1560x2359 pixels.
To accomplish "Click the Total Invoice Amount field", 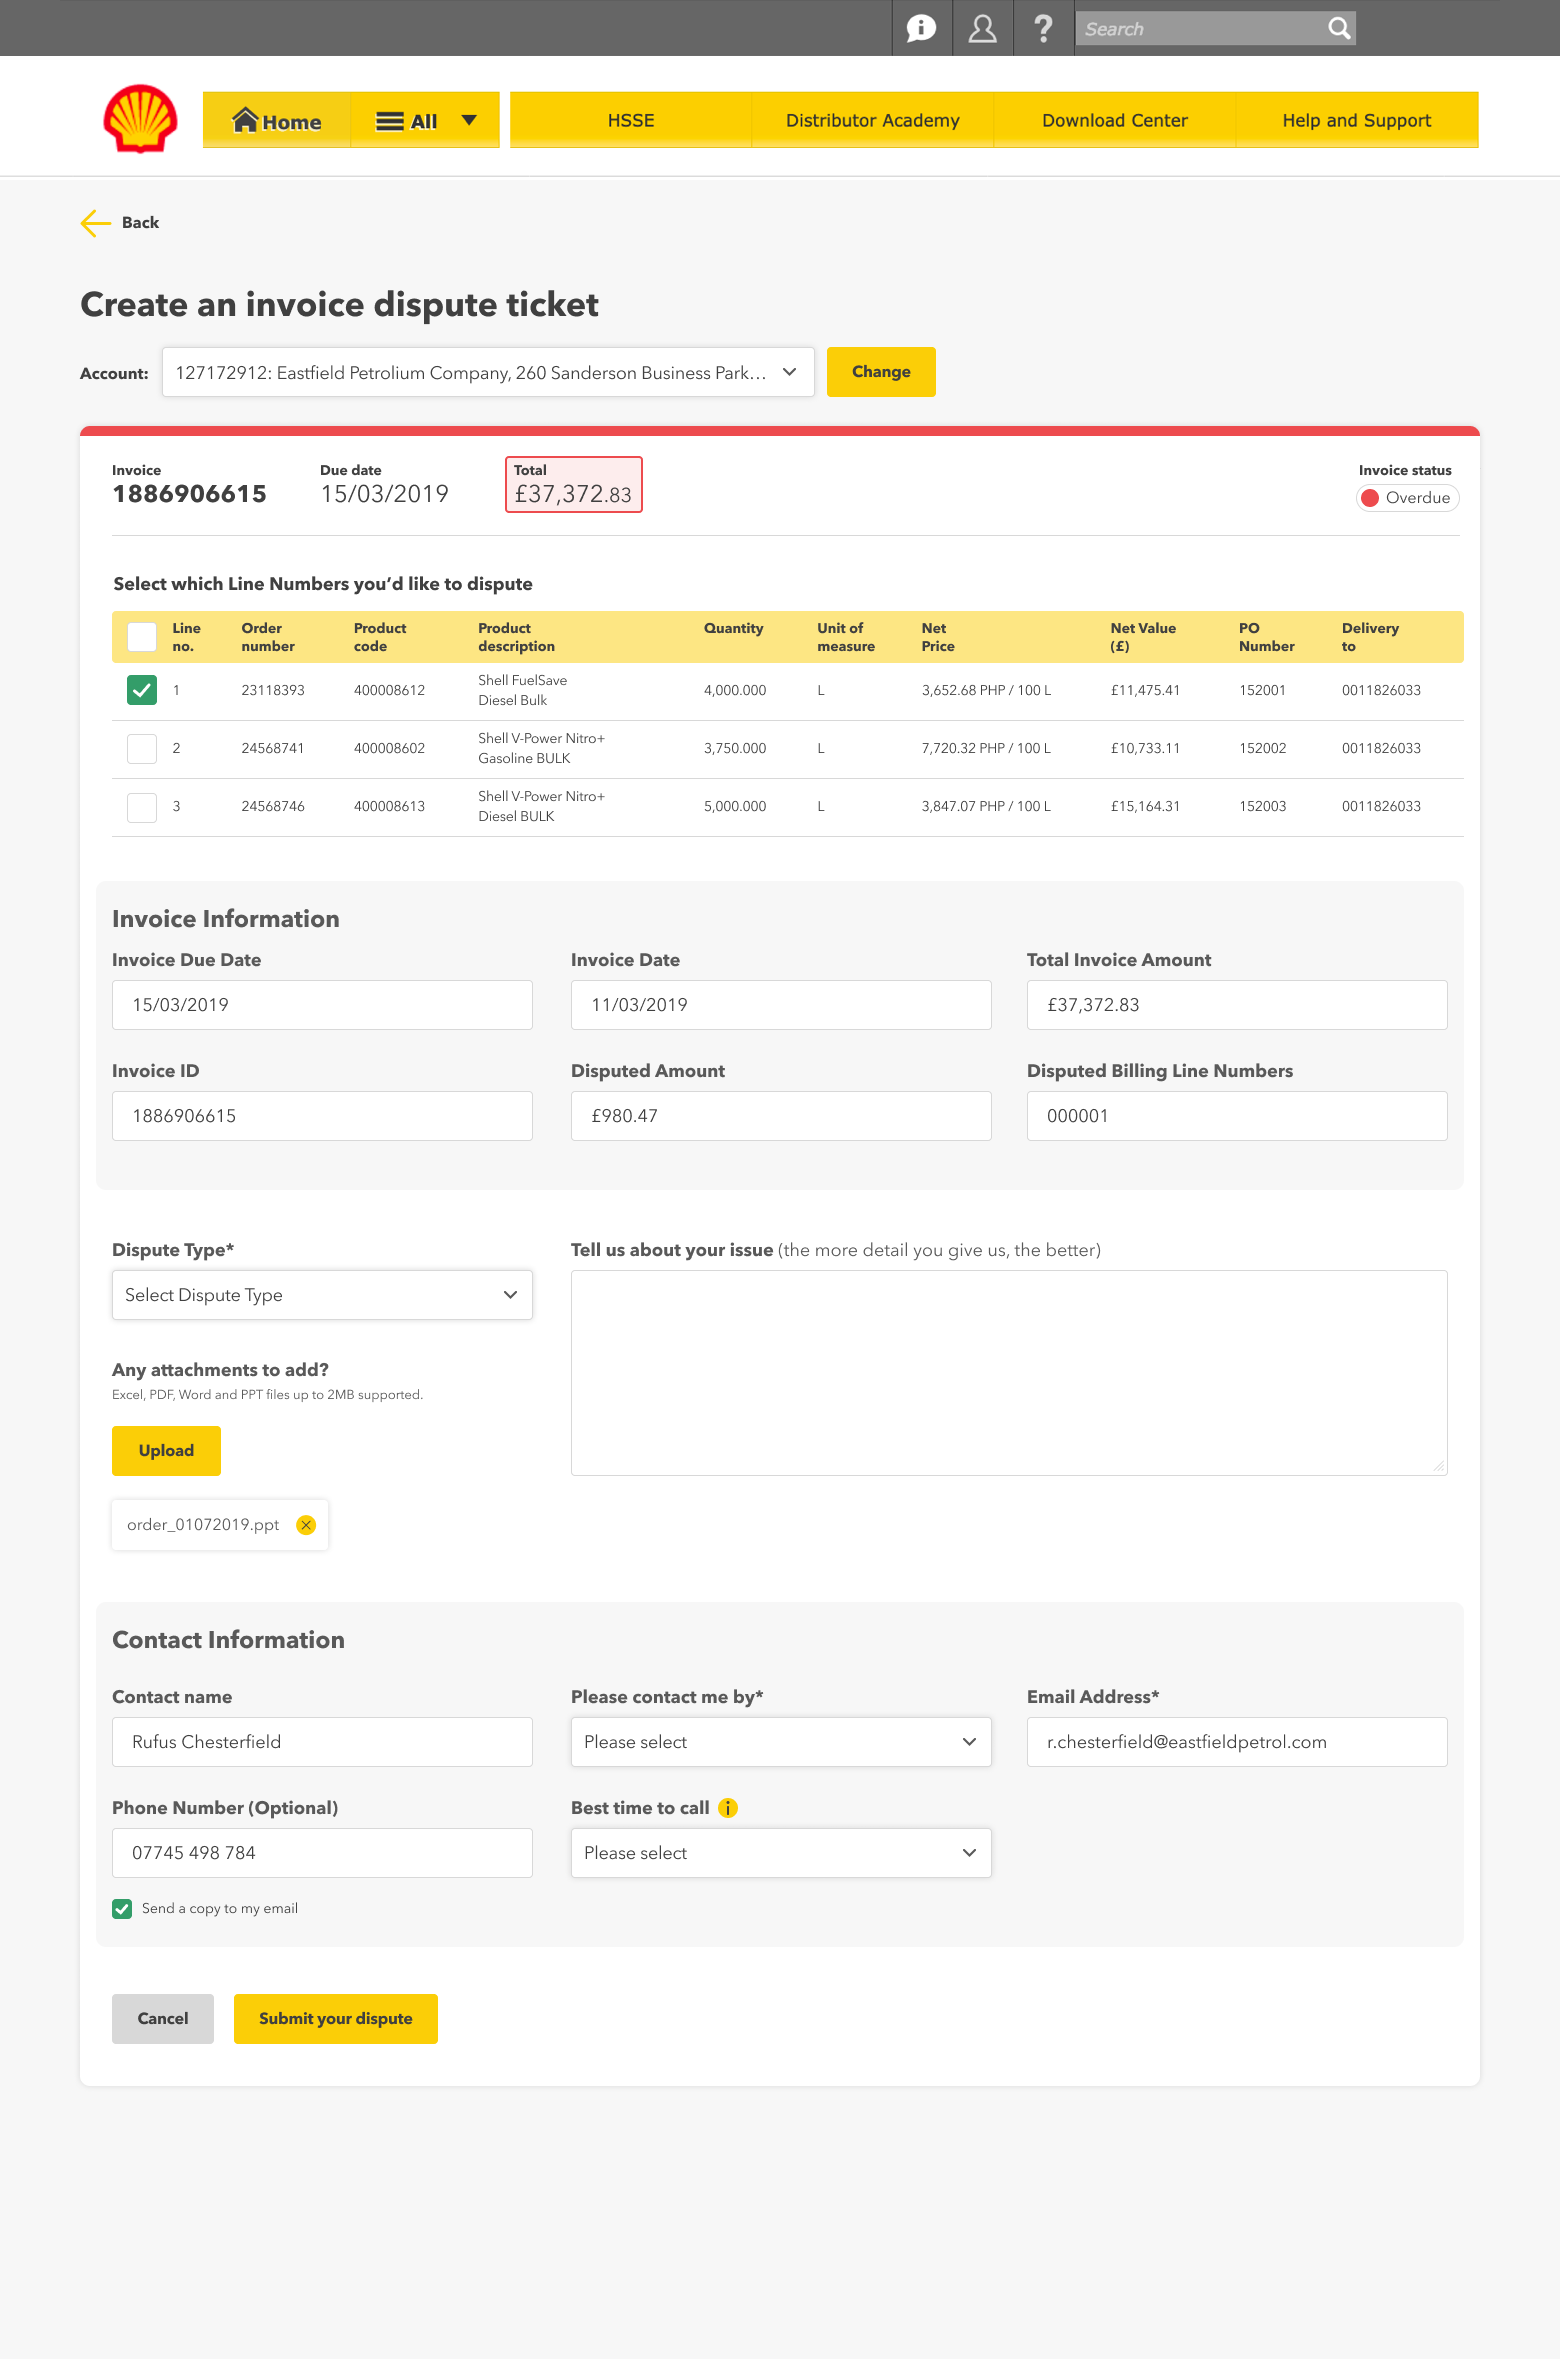I will pos(1237,1005).
